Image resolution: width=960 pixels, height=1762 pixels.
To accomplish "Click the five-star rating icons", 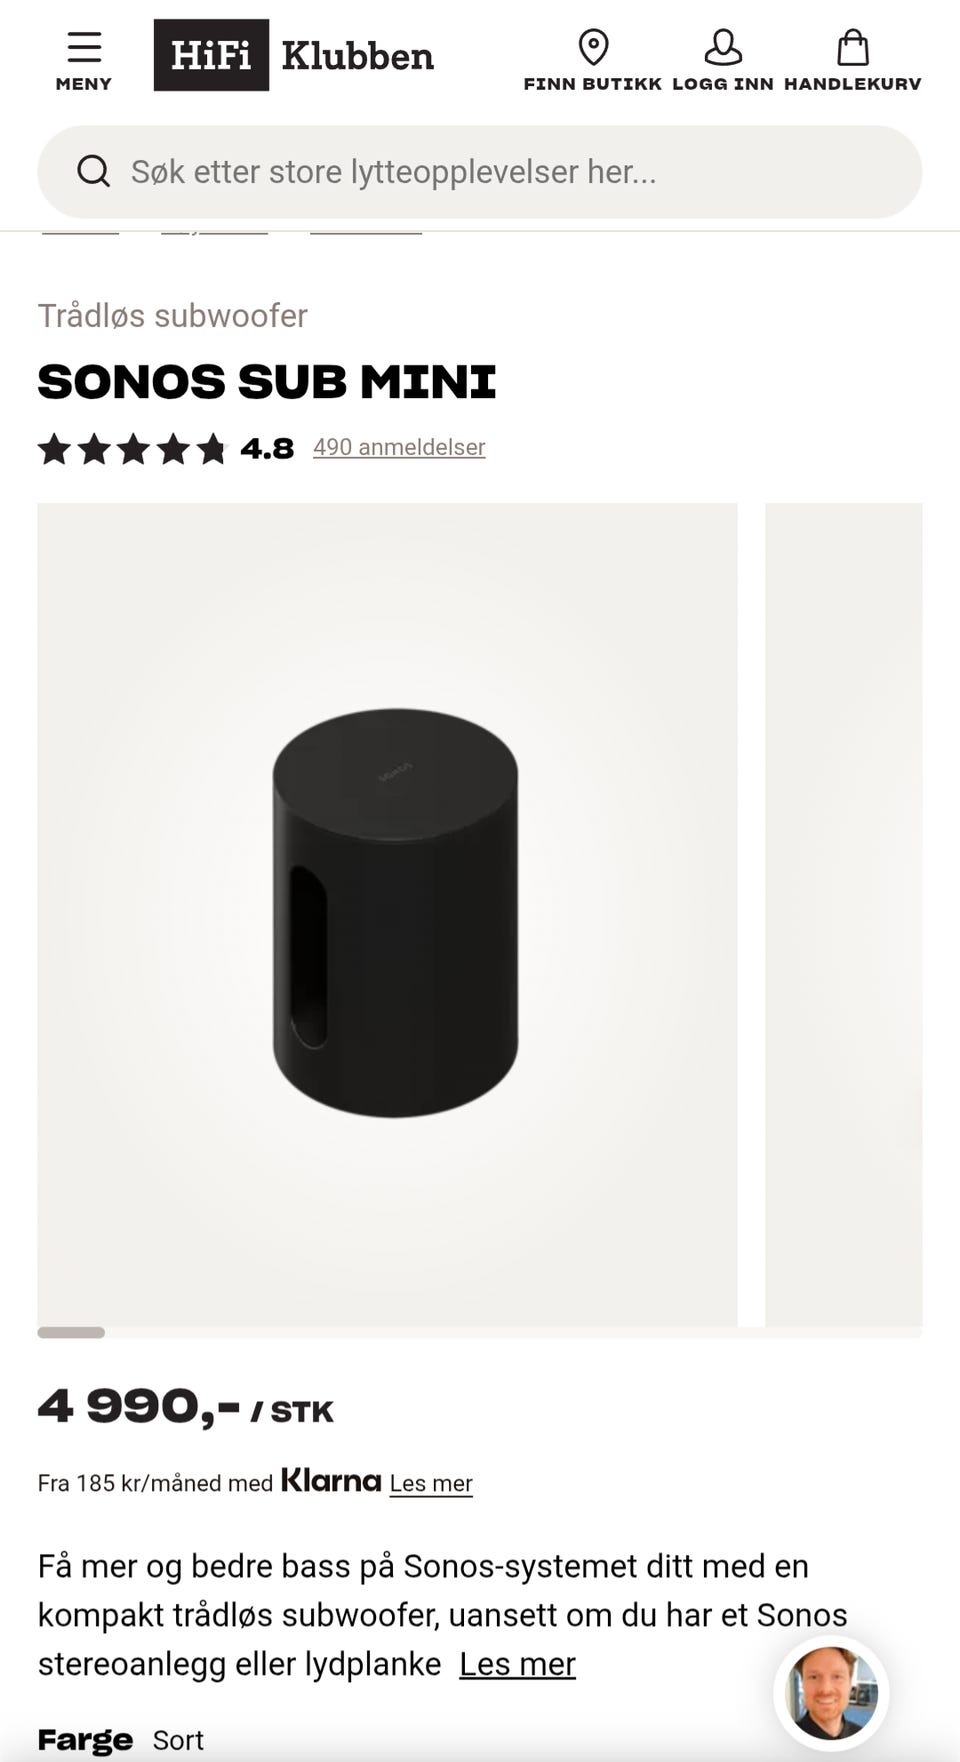I will [133, 449].
